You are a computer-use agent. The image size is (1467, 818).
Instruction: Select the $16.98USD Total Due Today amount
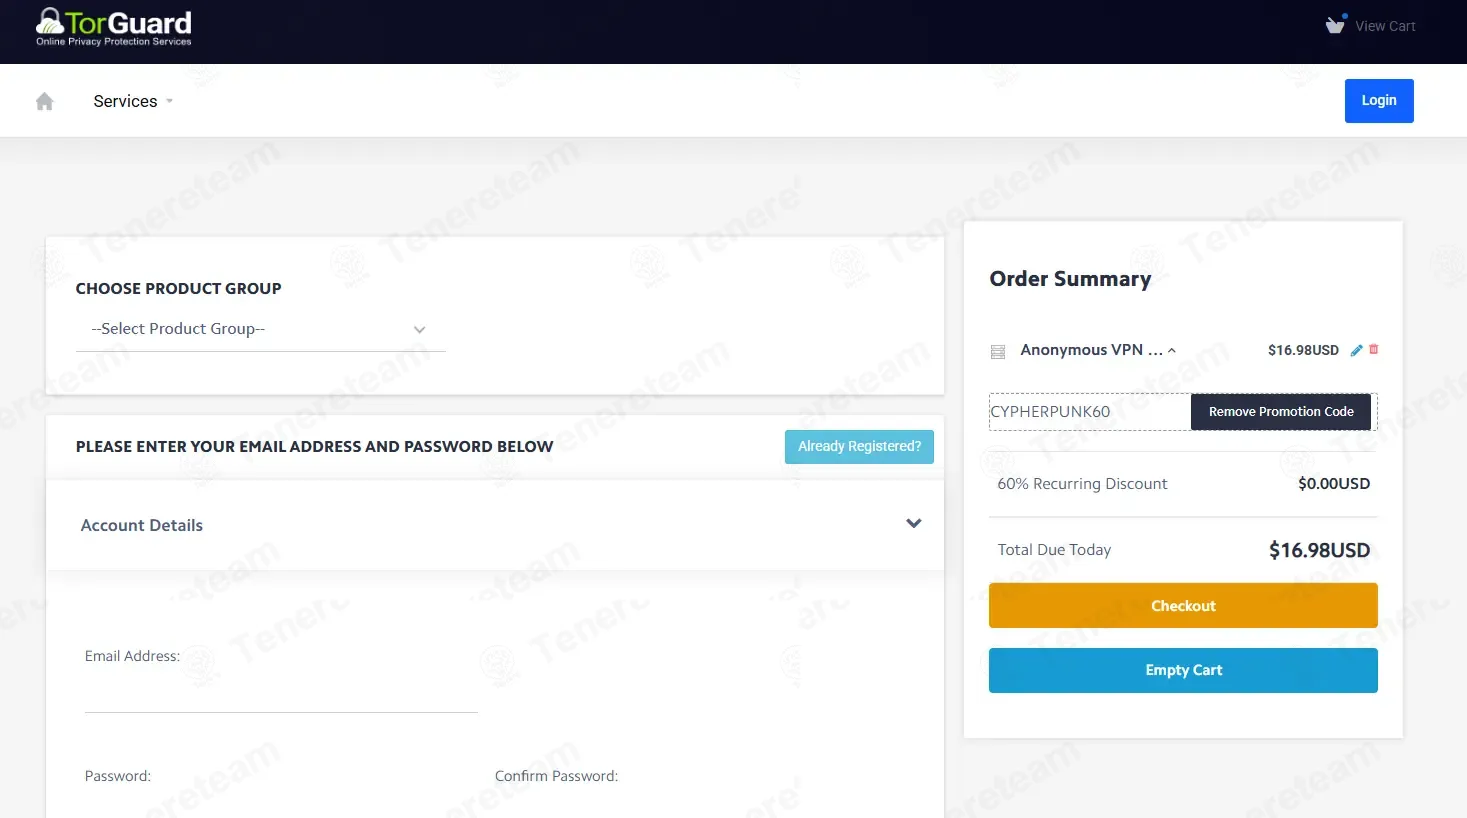(x=1319, y=550)
